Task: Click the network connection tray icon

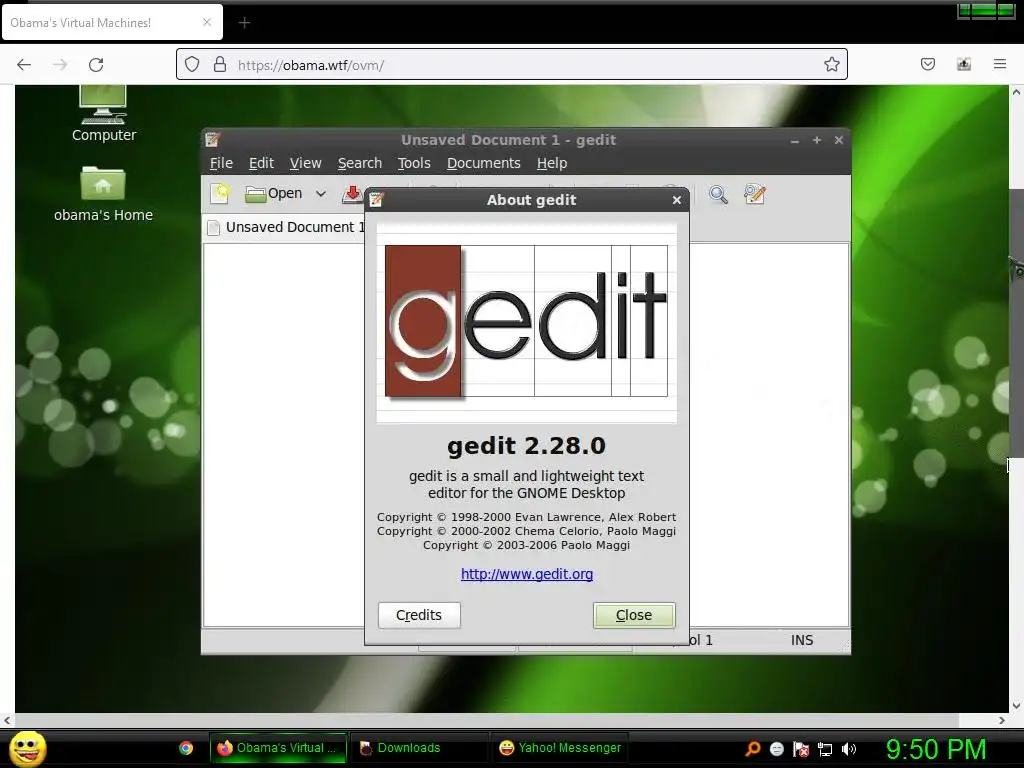Action: click(825, 749)
